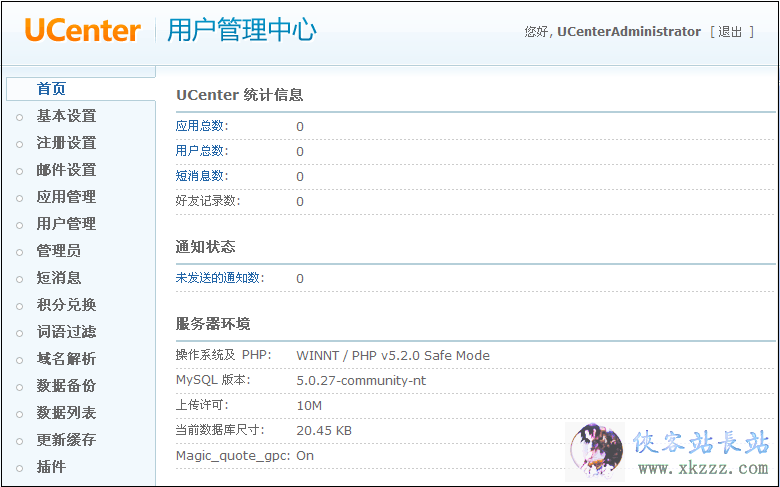Open 基本设置 in the sidebar

tap(66, 116)
